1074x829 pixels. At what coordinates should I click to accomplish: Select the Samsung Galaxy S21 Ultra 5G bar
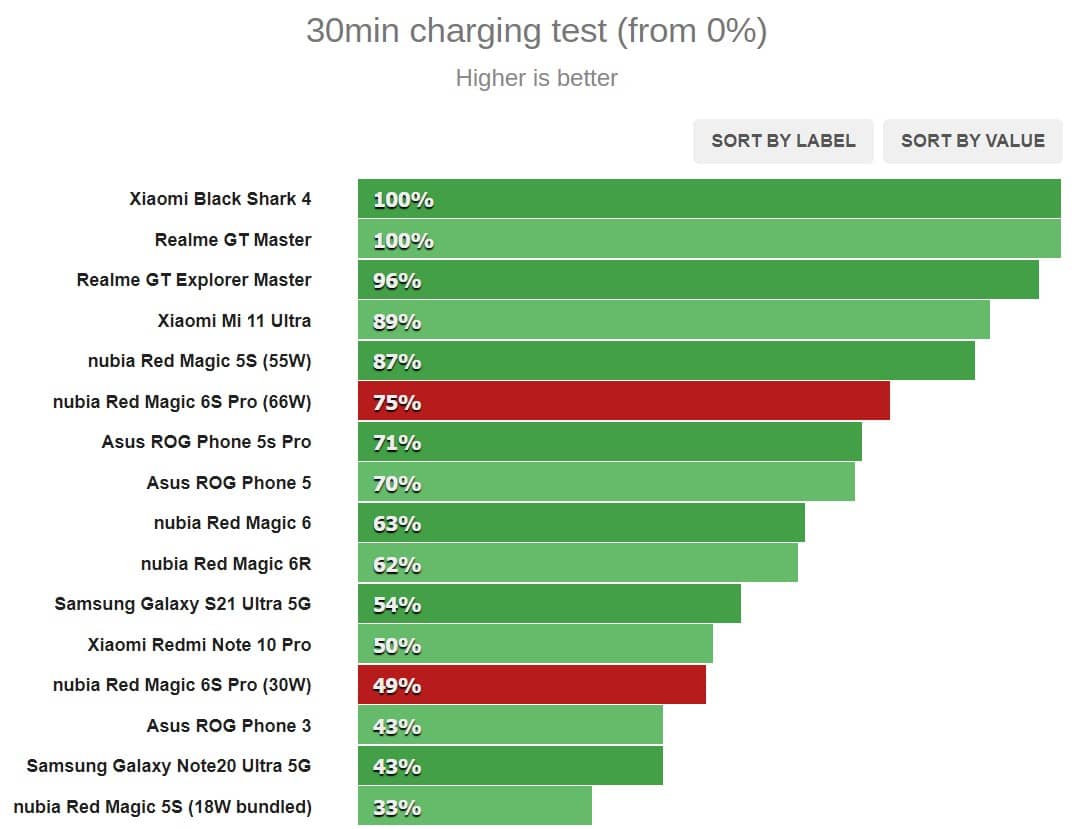click(x=549, y=604)
